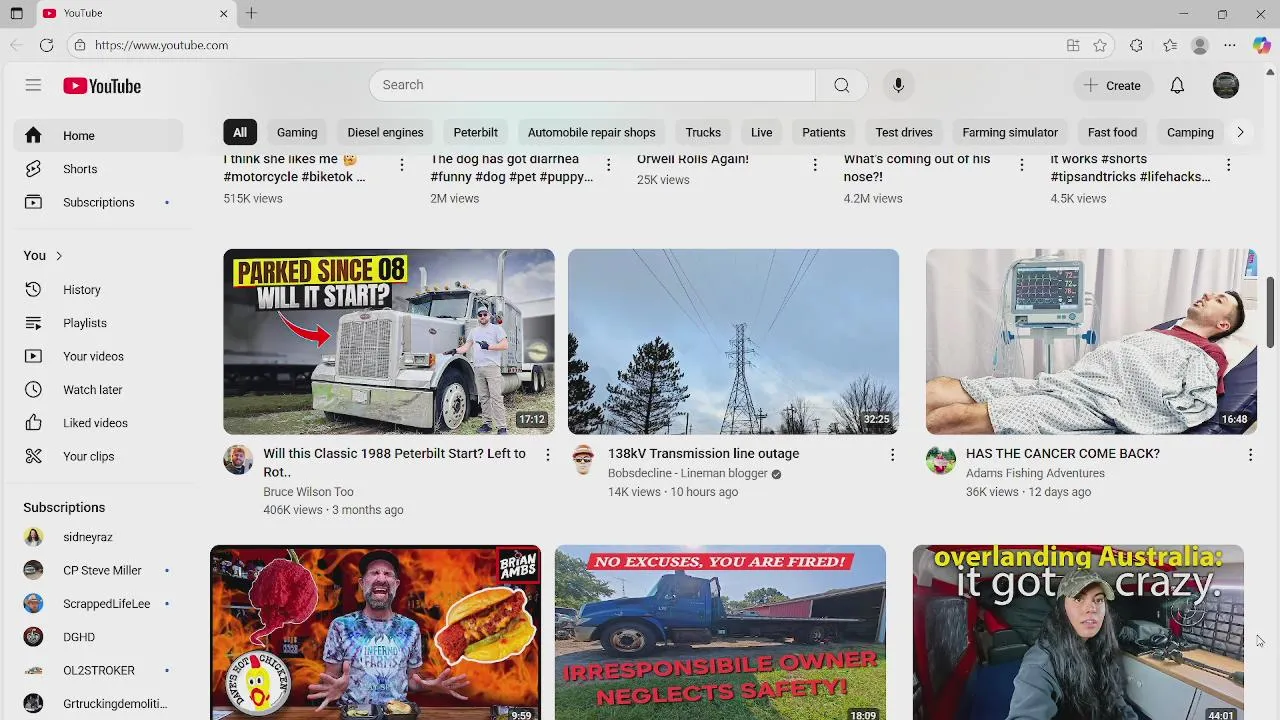The width and height of the screenshot is (1280, 720).
Task: Open Liked videos in sidebar
Action: click(x=98, y=423)
